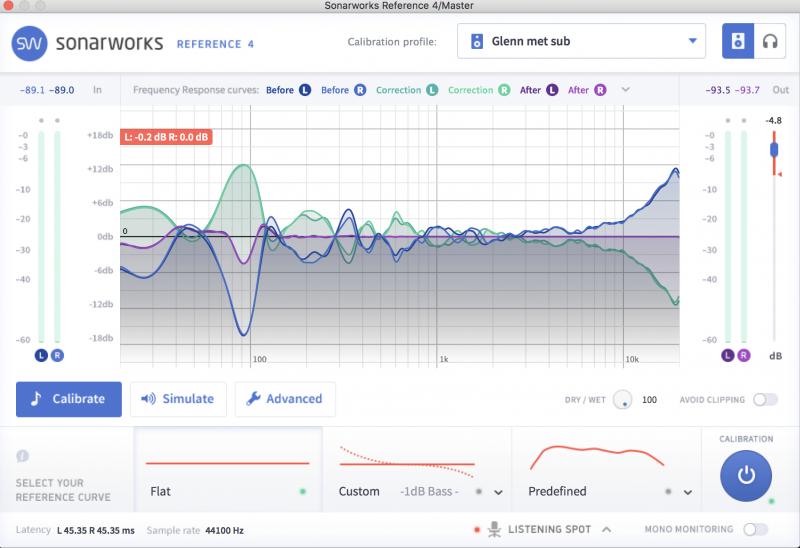Enable the Avoid Clipping switch
Image resolution: width=800 pixels, height=548 pixels.
pos(765,400)
